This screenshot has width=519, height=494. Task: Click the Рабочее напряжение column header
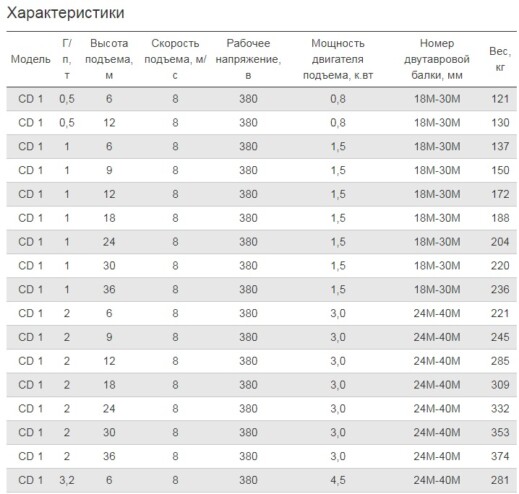(248, 59)
